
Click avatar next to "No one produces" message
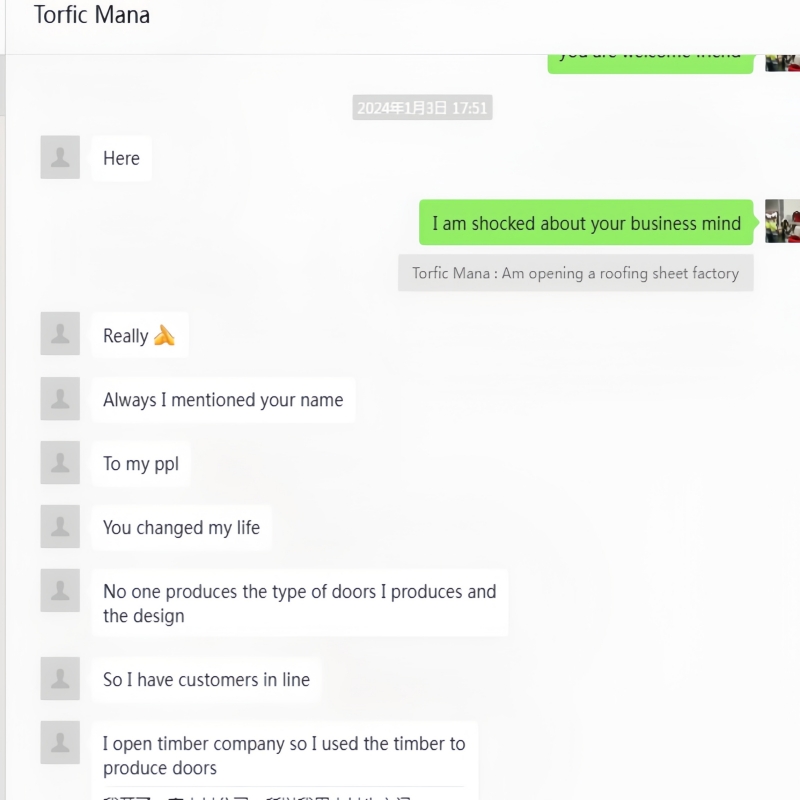(60, 591)
